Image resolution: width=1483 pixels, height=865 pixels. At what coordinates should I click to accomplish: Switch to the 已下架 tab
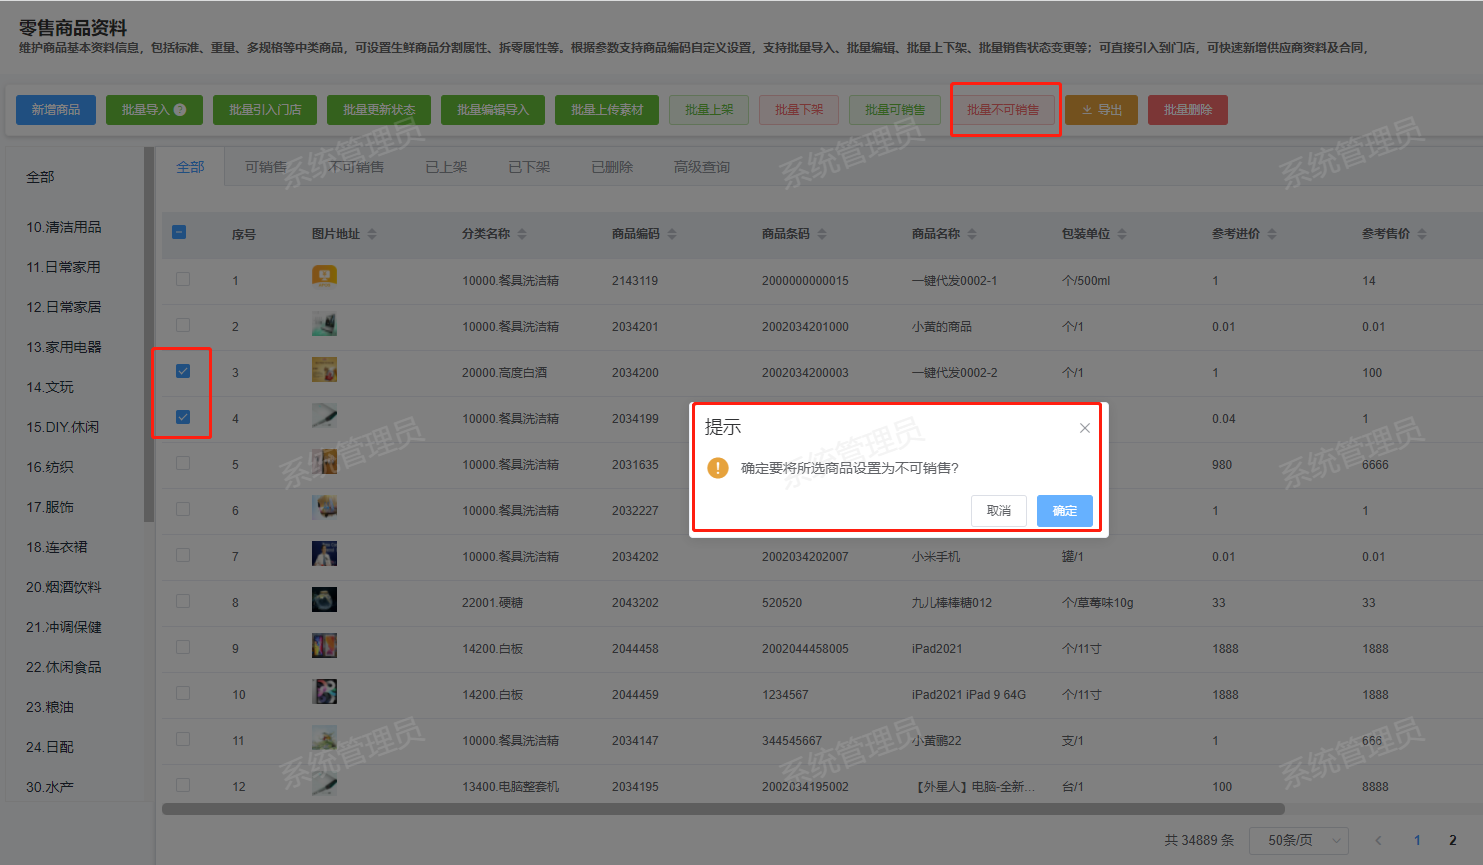(x=529, y=167)
